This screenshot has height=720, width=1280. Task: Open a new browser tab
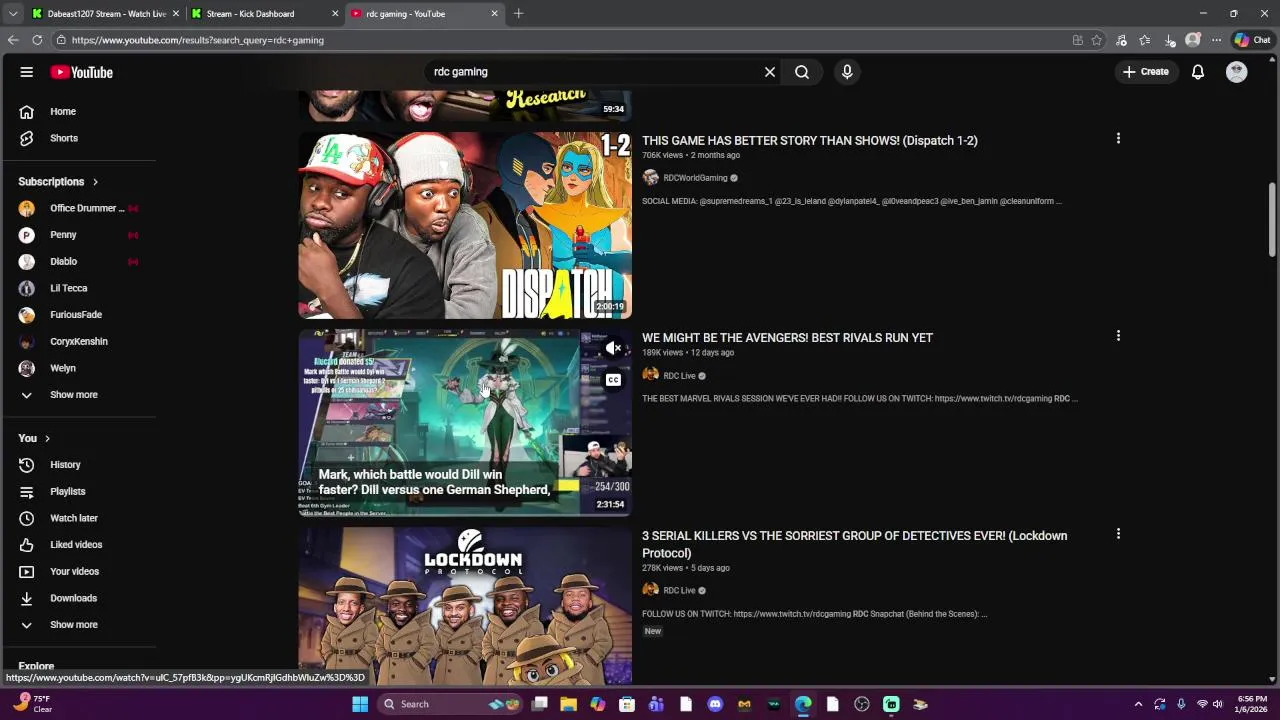(518, 14)
